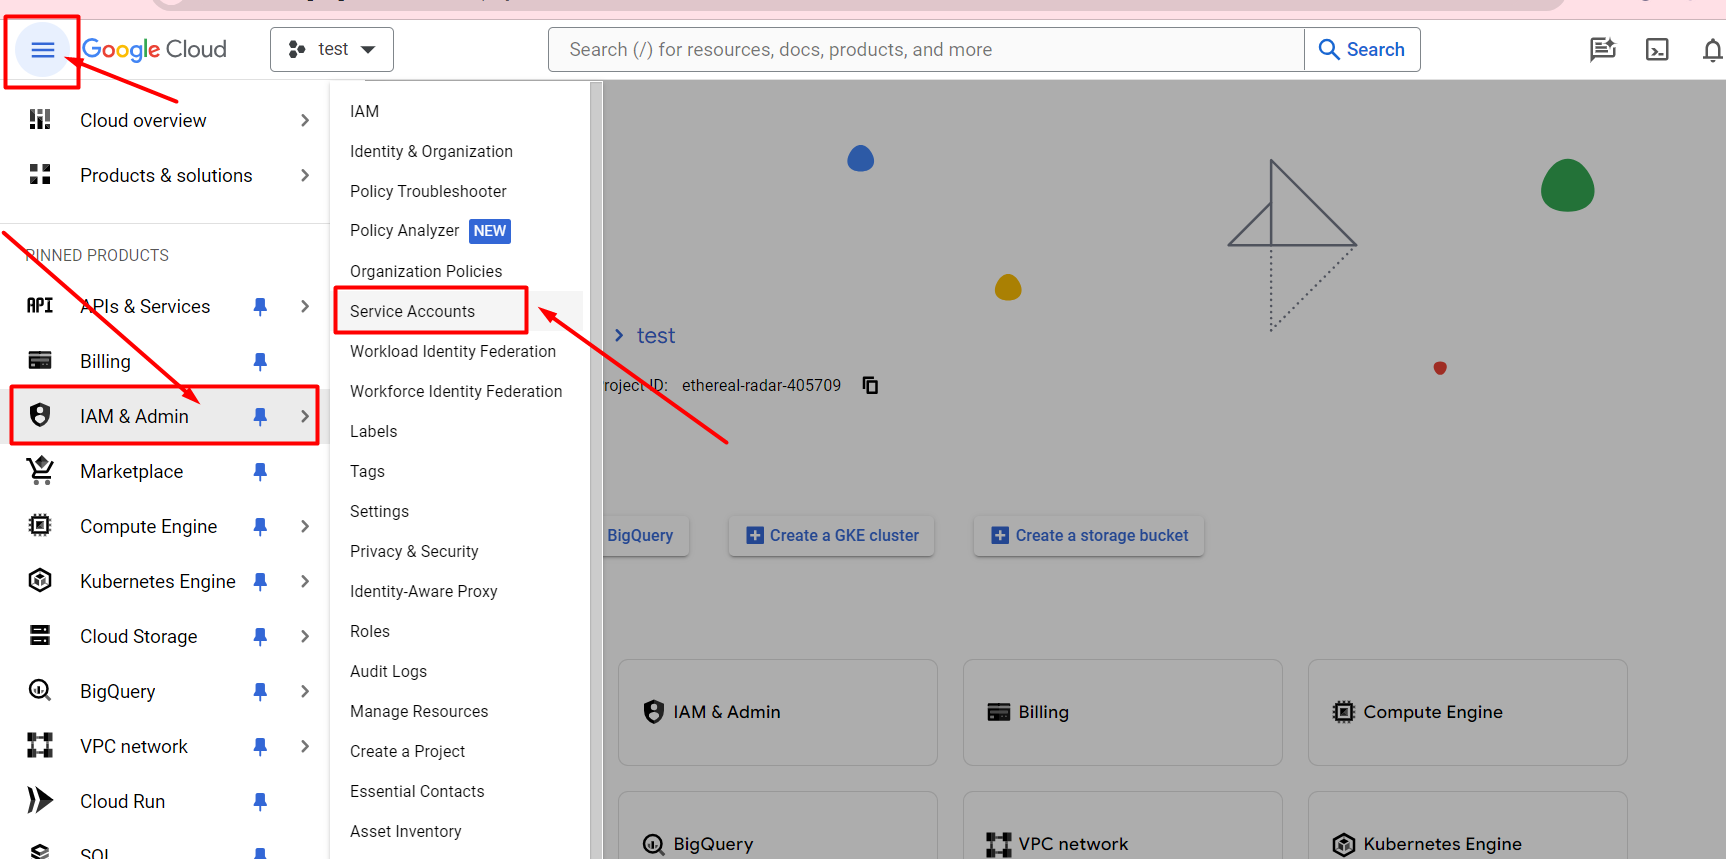Image resolution: width=1726 pixels, height=859 pixels.
Task: Open the Kubernetes Engine quick access card
Action: click(x=1468, y=826)
